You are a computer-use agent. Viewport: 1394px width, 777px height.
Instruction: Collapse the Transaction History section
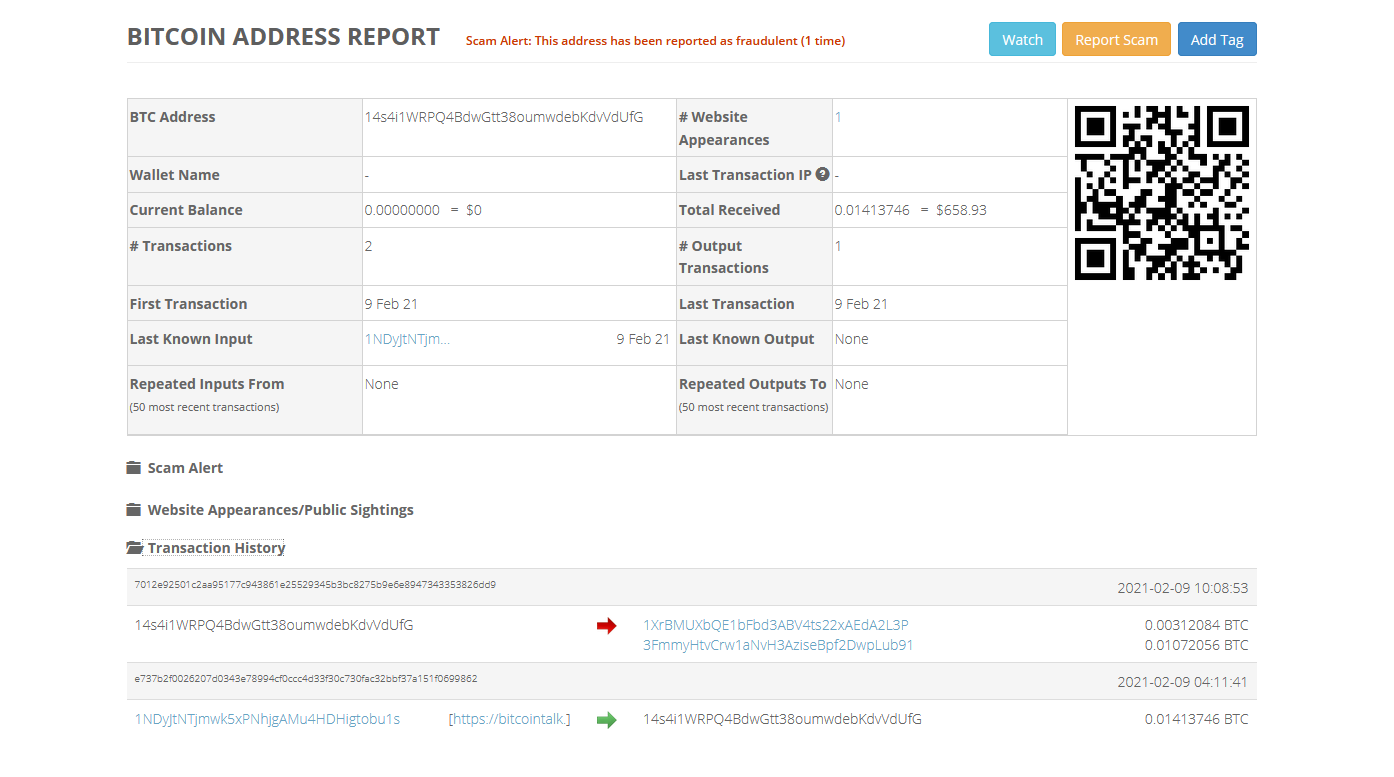[216, 548]
